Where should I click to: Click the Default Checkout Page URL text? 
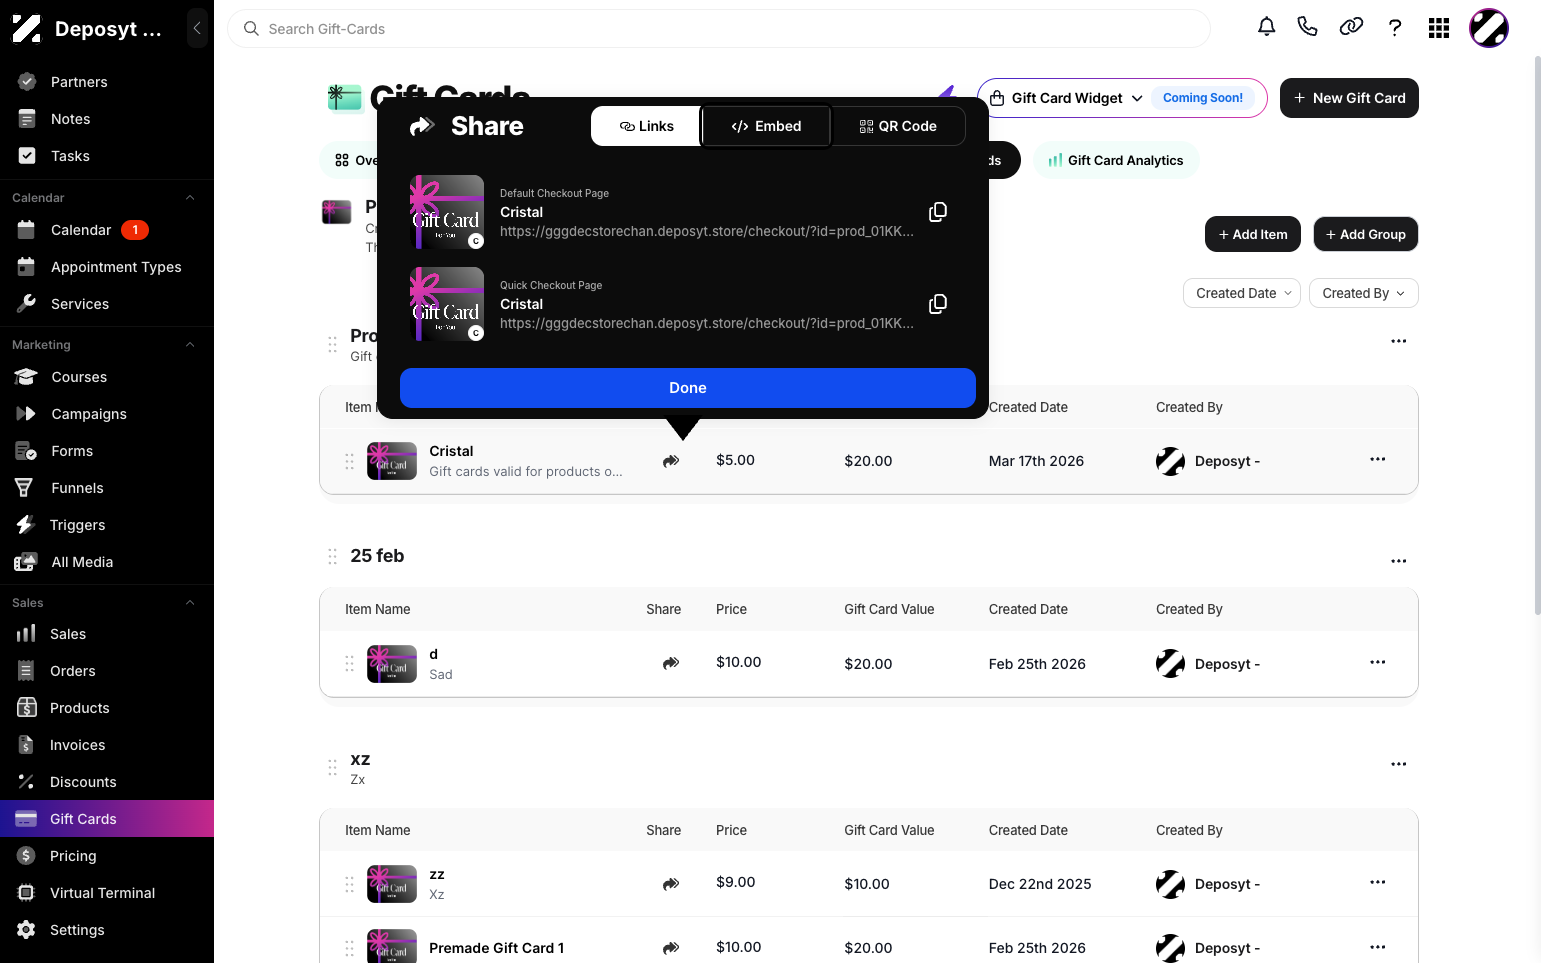(707, 231)
